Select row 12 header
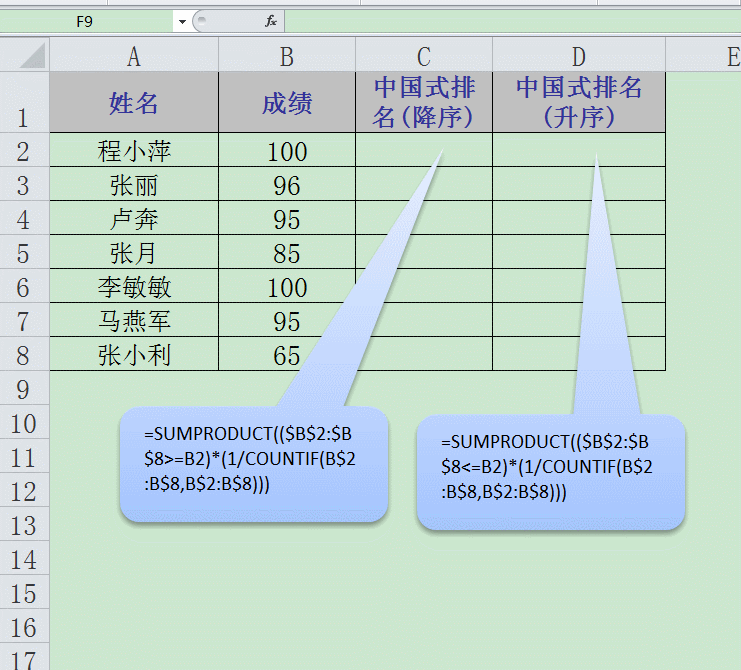This screenshot has width=741, height=670. (25, 490)
